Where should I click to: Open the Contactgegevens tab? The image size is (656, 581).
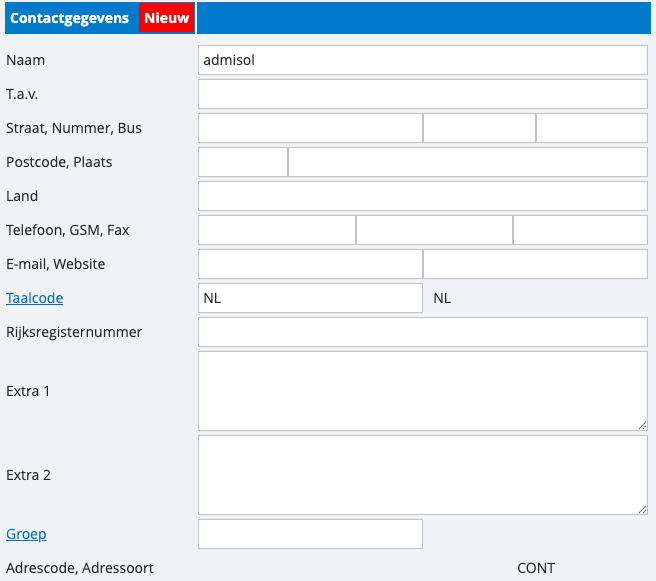(x=69, y=18)
